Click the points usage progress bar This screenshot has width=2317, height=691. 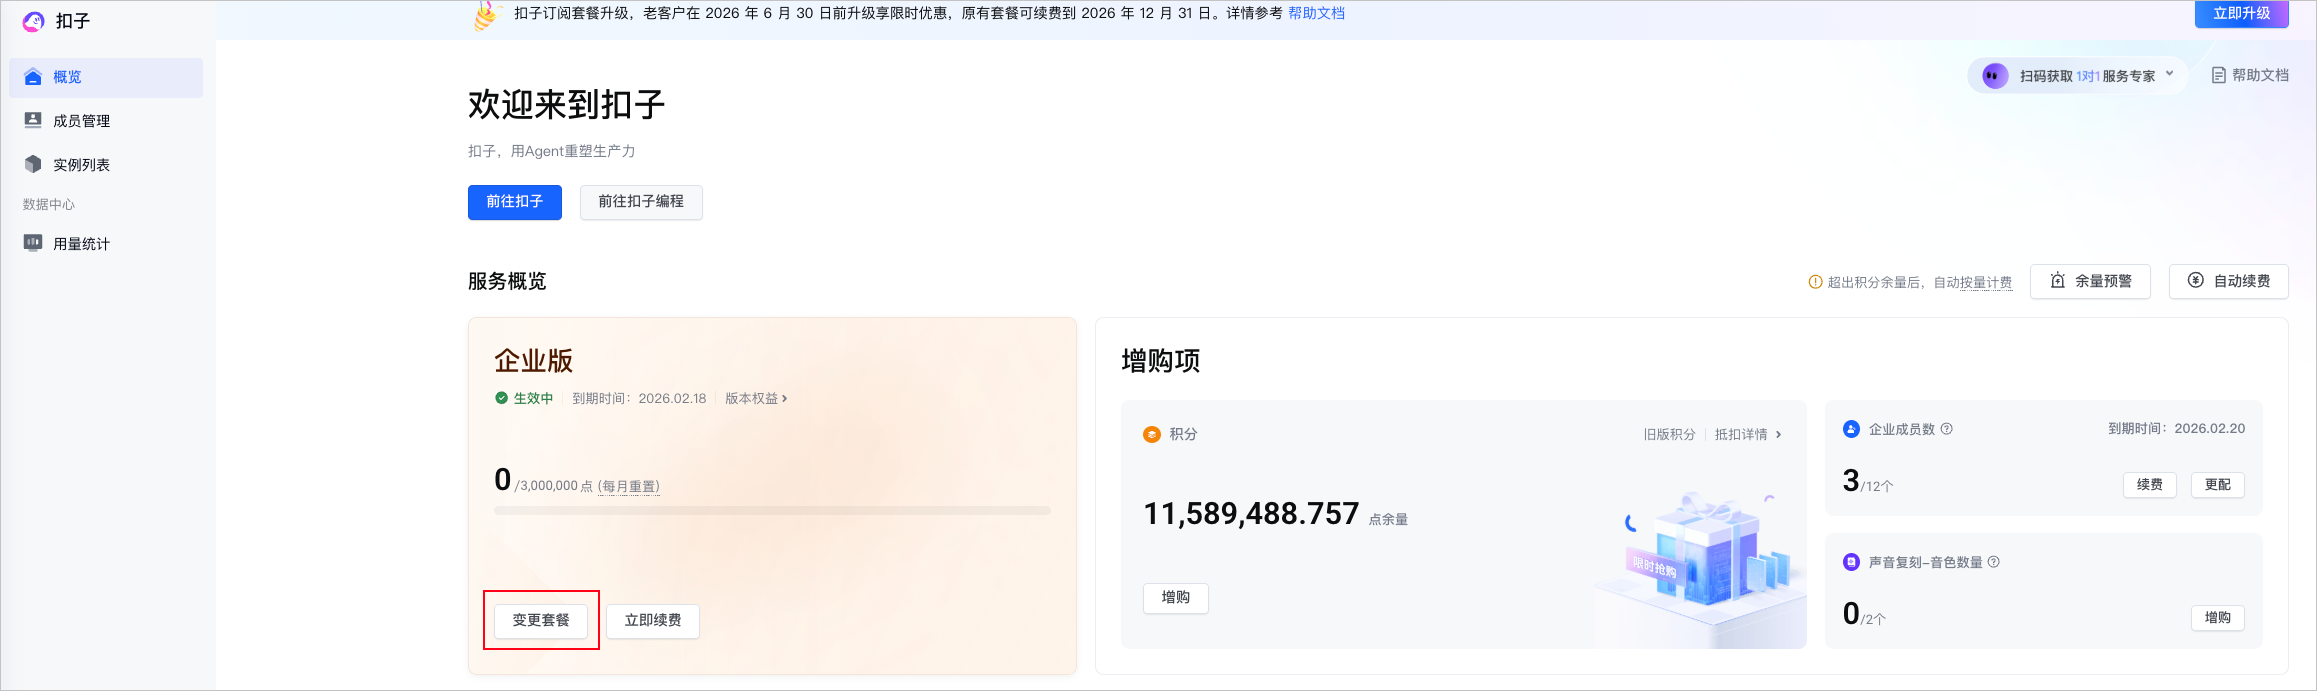[x=772, y=511]
